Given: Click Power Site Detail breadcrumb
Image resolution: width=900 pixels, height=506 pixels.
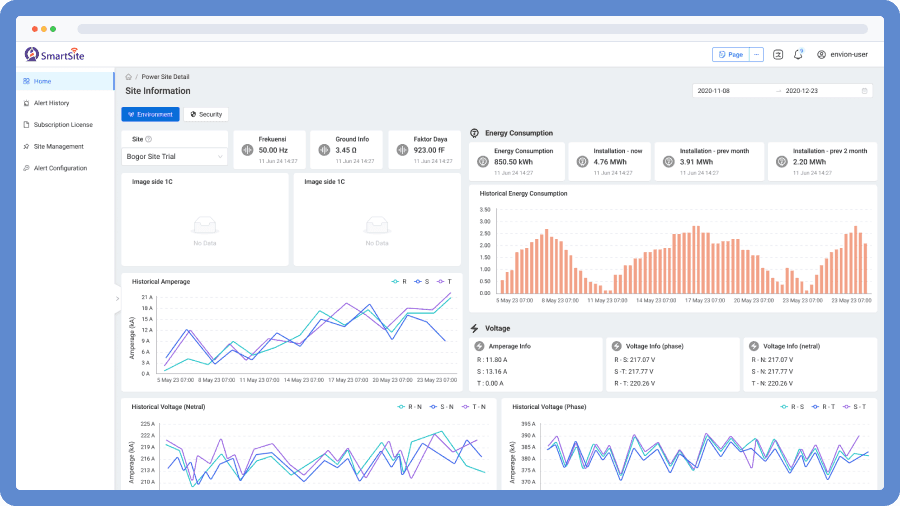Looking at the screenshot, I should tap(165, 77).
